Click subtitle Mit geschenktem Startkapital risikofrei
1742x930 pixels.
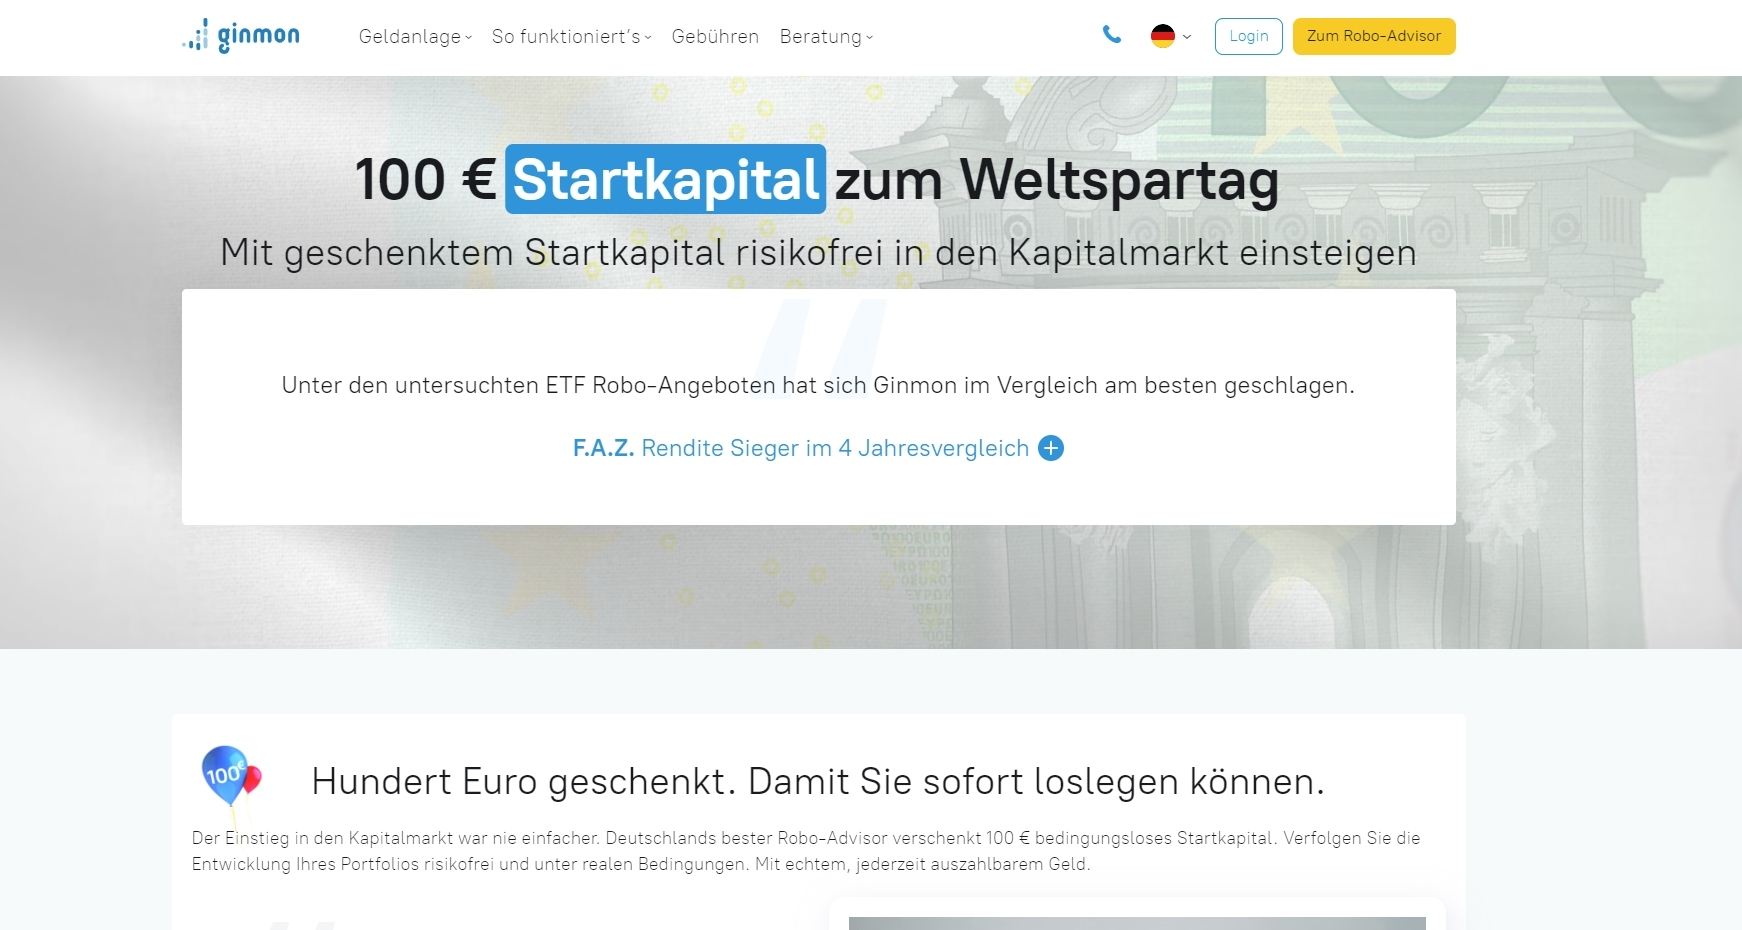(x=818, y=252)
